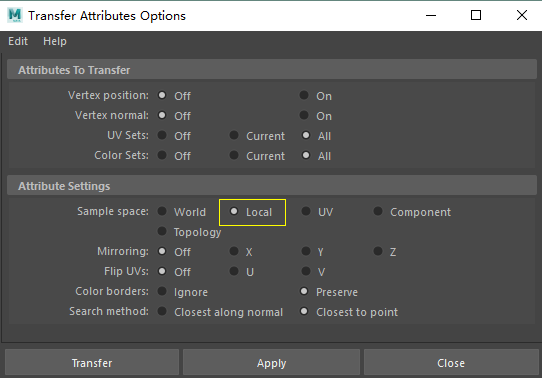Click the 'Sample space:' label

pyautogui.click(x=113, y=211)
